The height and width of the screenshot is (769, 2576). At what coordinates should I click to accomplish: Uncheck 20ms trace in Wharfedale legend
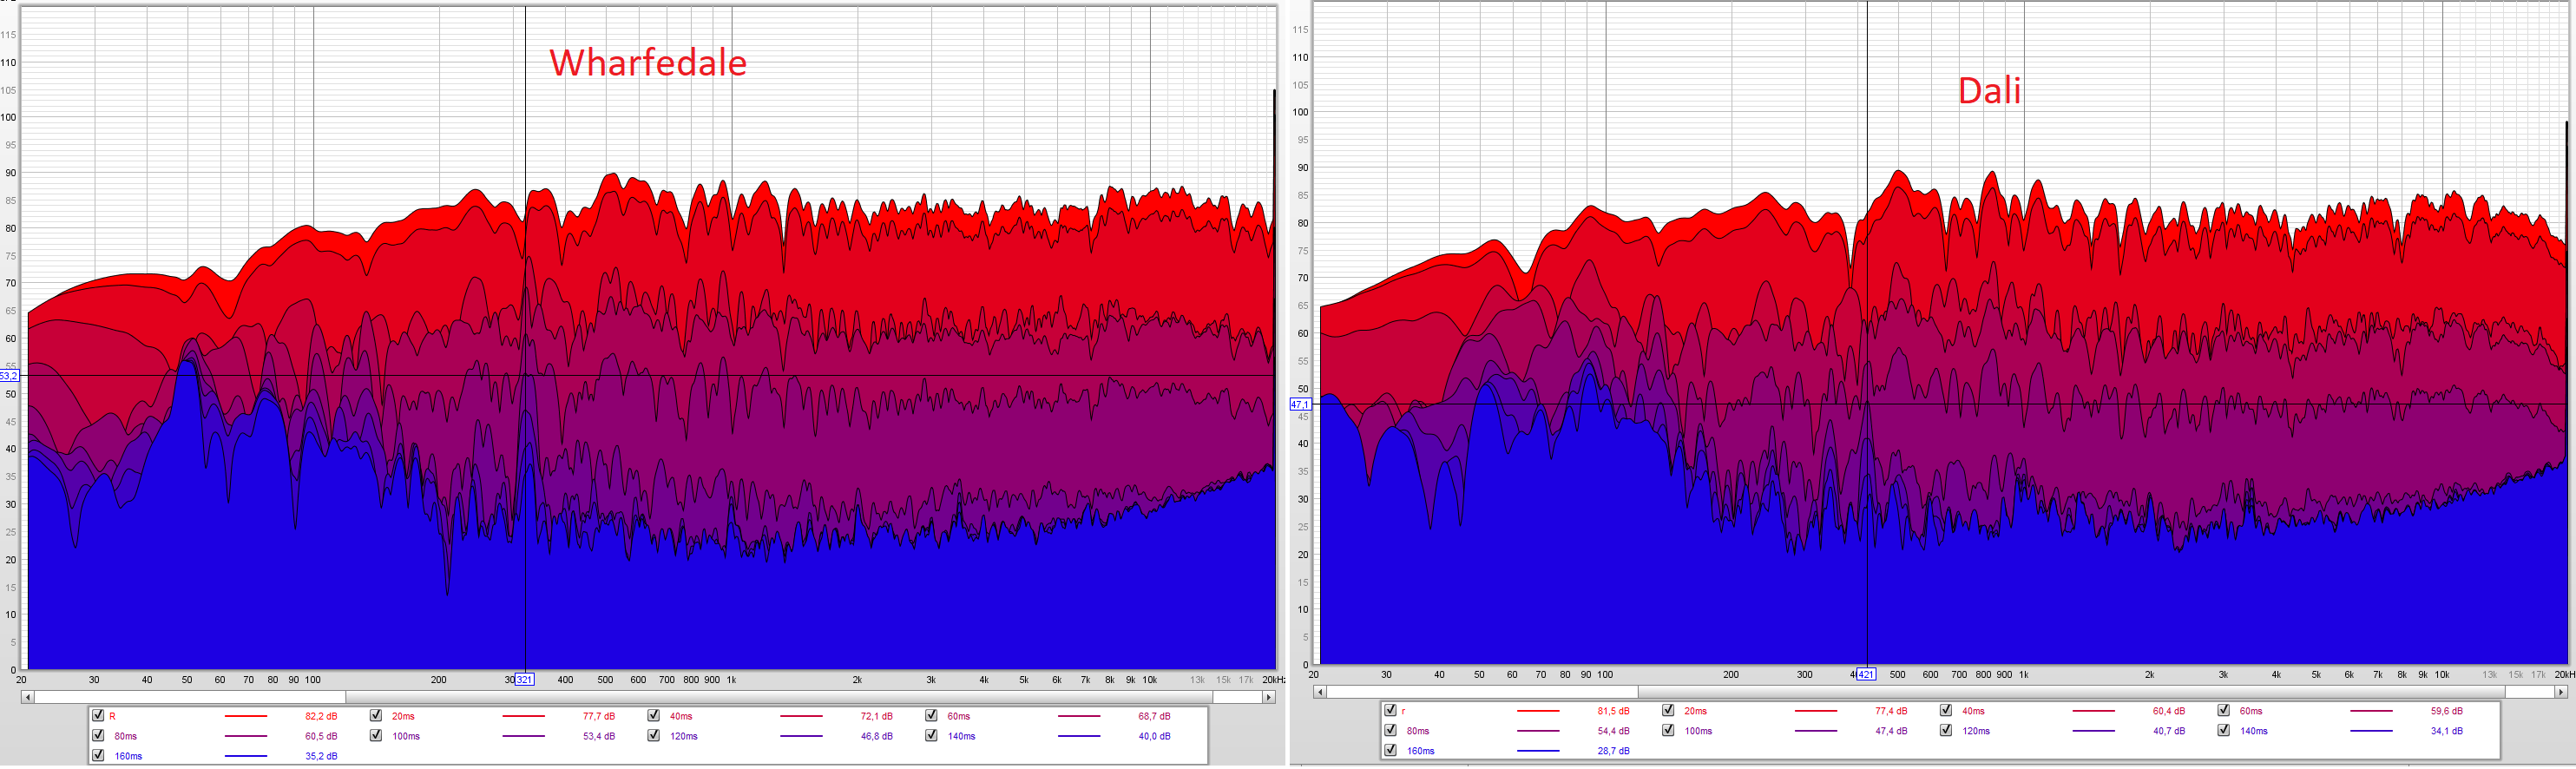(x=376, y=715)
